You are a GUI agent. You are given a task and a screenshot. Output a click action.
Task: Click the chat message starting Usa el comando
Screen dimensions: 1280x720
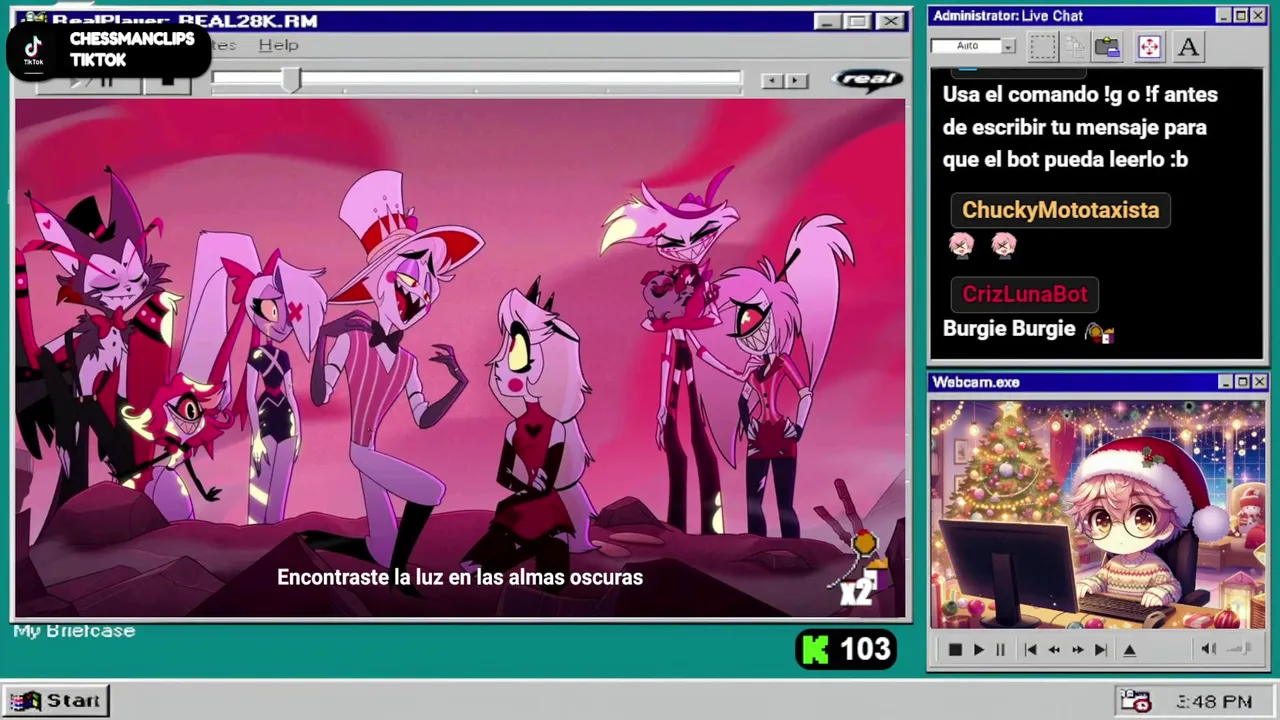1080,127
